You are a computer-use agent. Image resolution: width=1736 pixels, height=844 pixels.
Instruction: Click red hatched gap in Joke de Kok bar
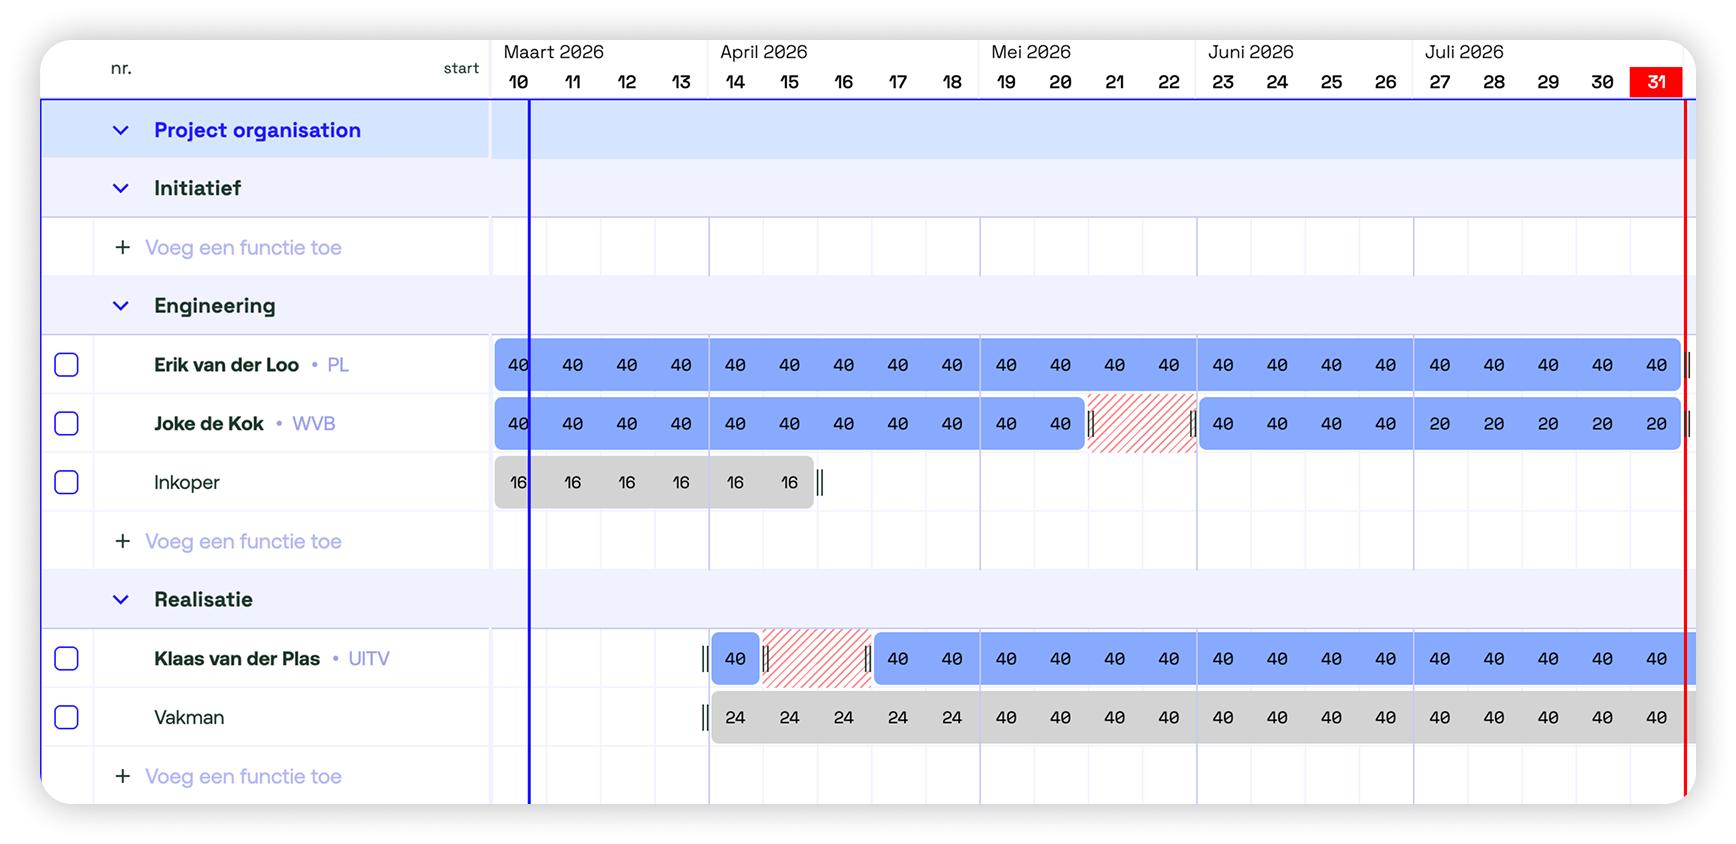pyautogui.click(x=1142, y=424)
